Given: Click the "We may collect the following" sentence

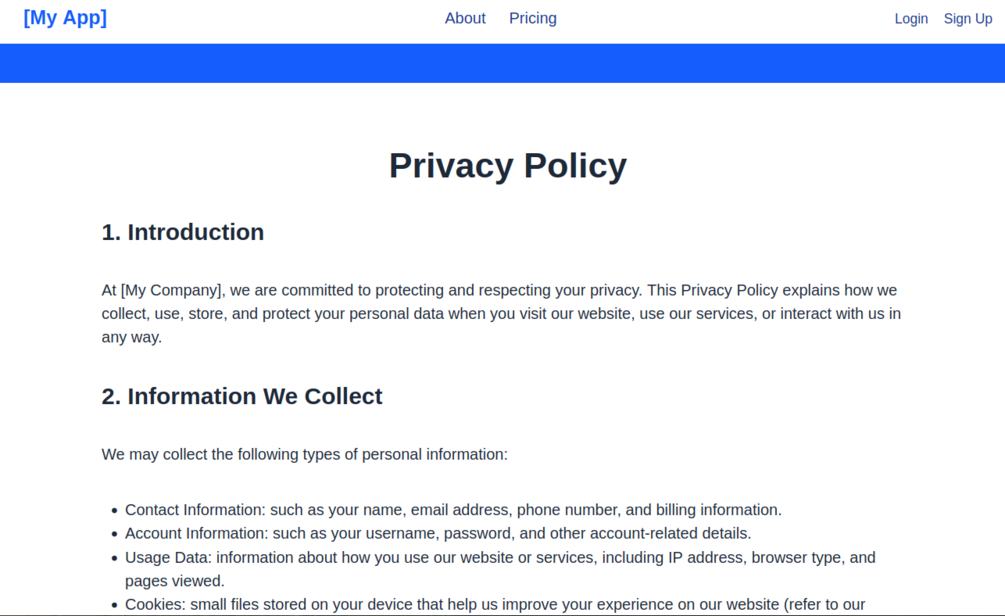Looking at the screenshot, I should point(305,454).
